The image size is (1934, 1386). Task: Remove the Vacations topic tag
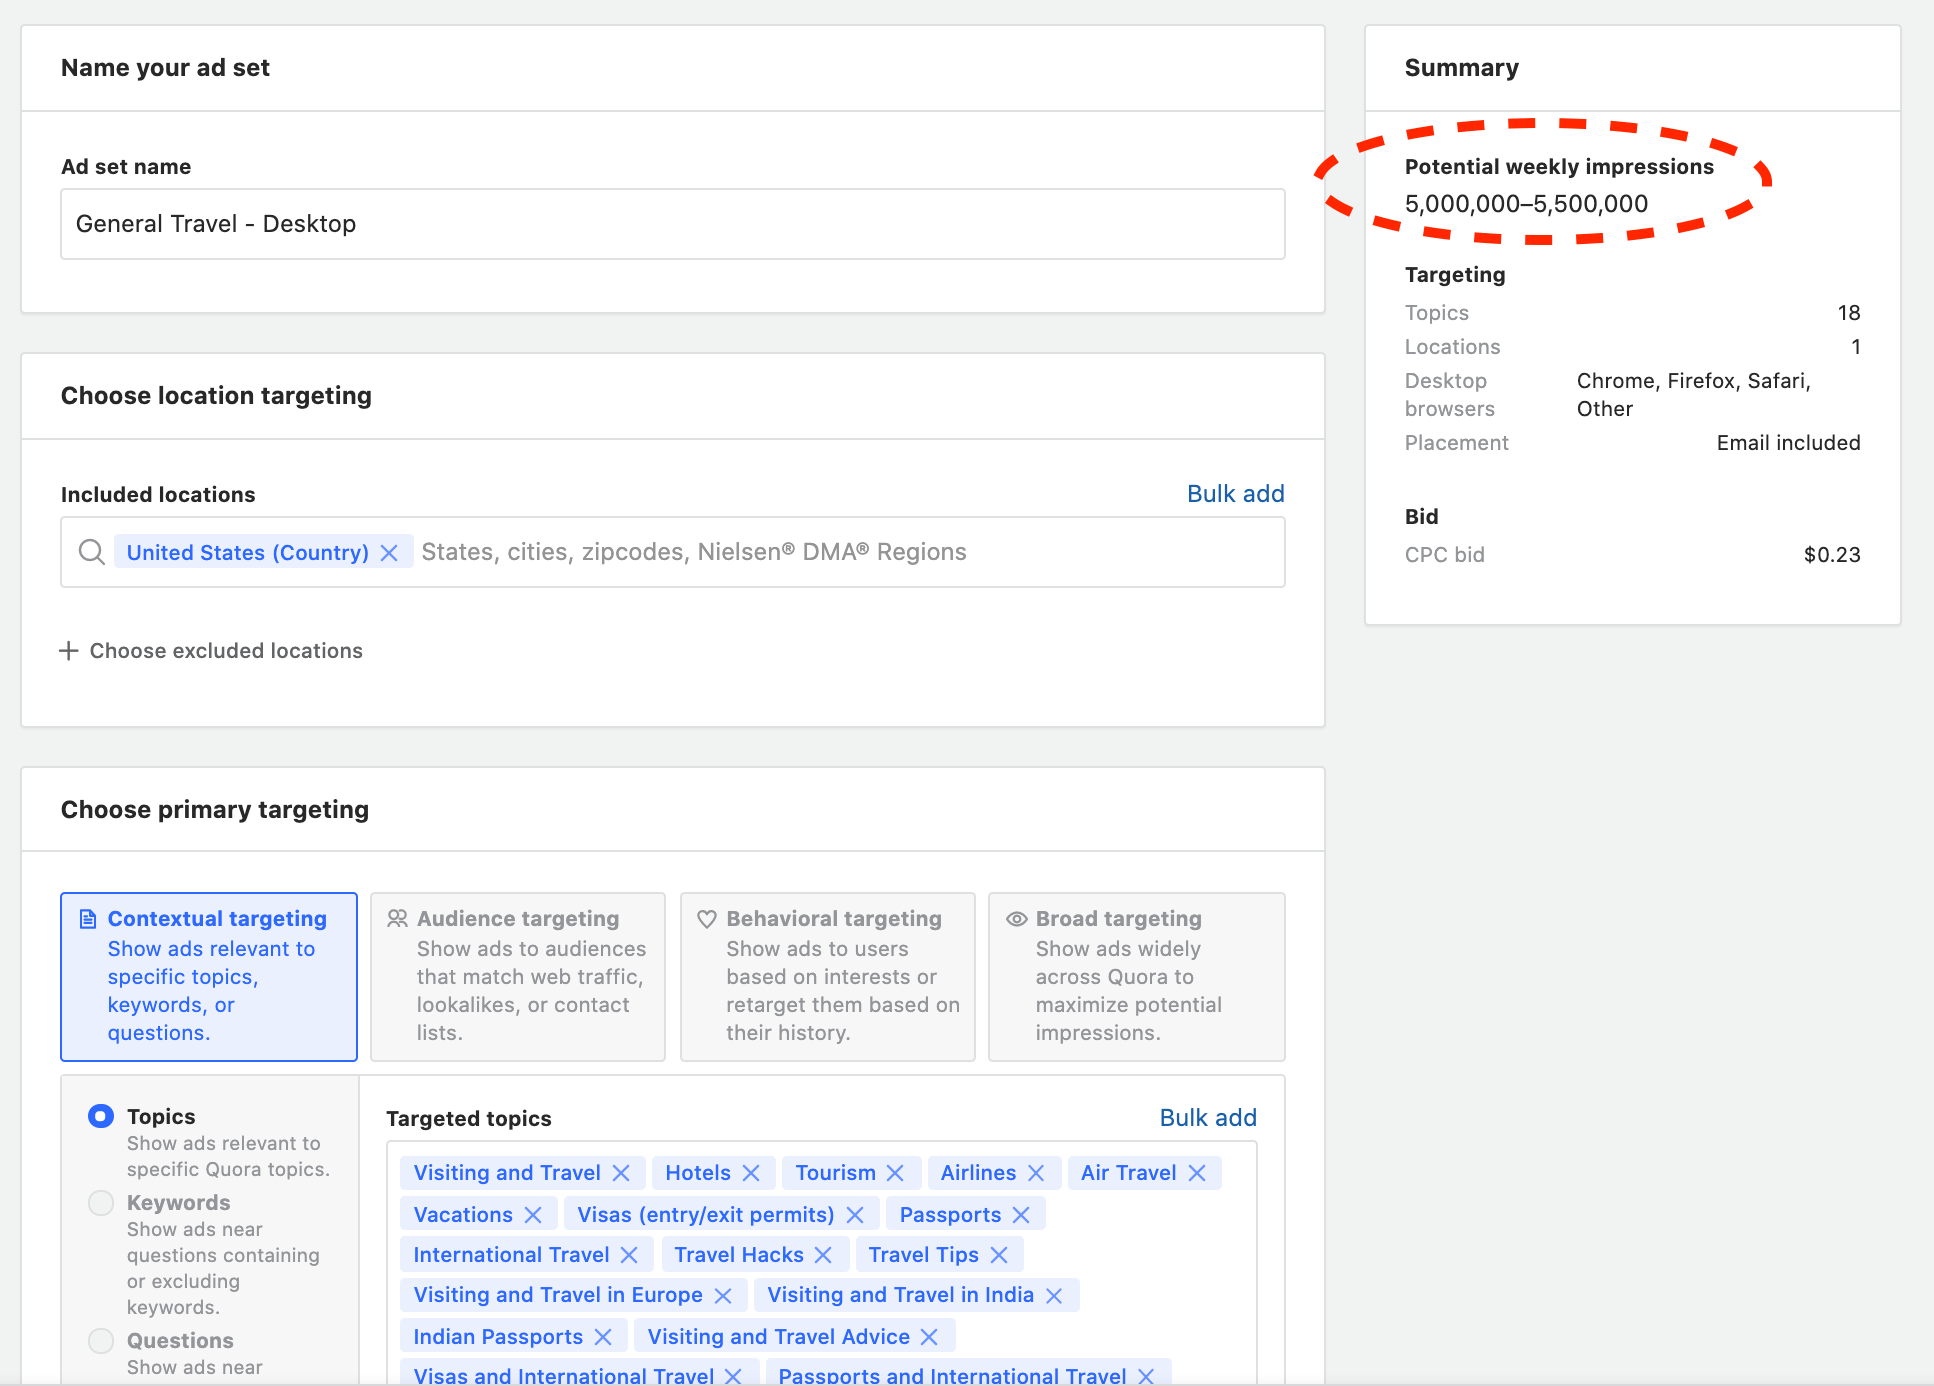tap(533, 1215)
